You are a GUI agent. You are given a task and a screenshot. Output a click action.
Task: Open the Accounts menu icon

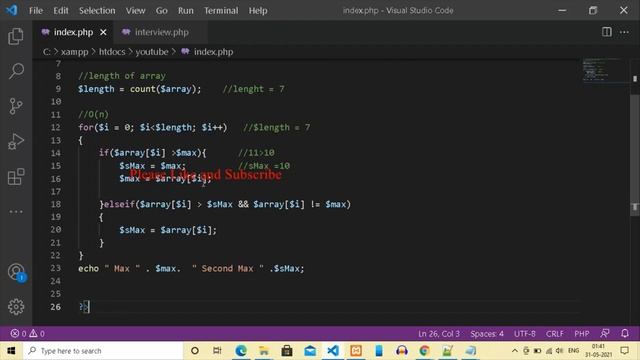coord(16,272)
